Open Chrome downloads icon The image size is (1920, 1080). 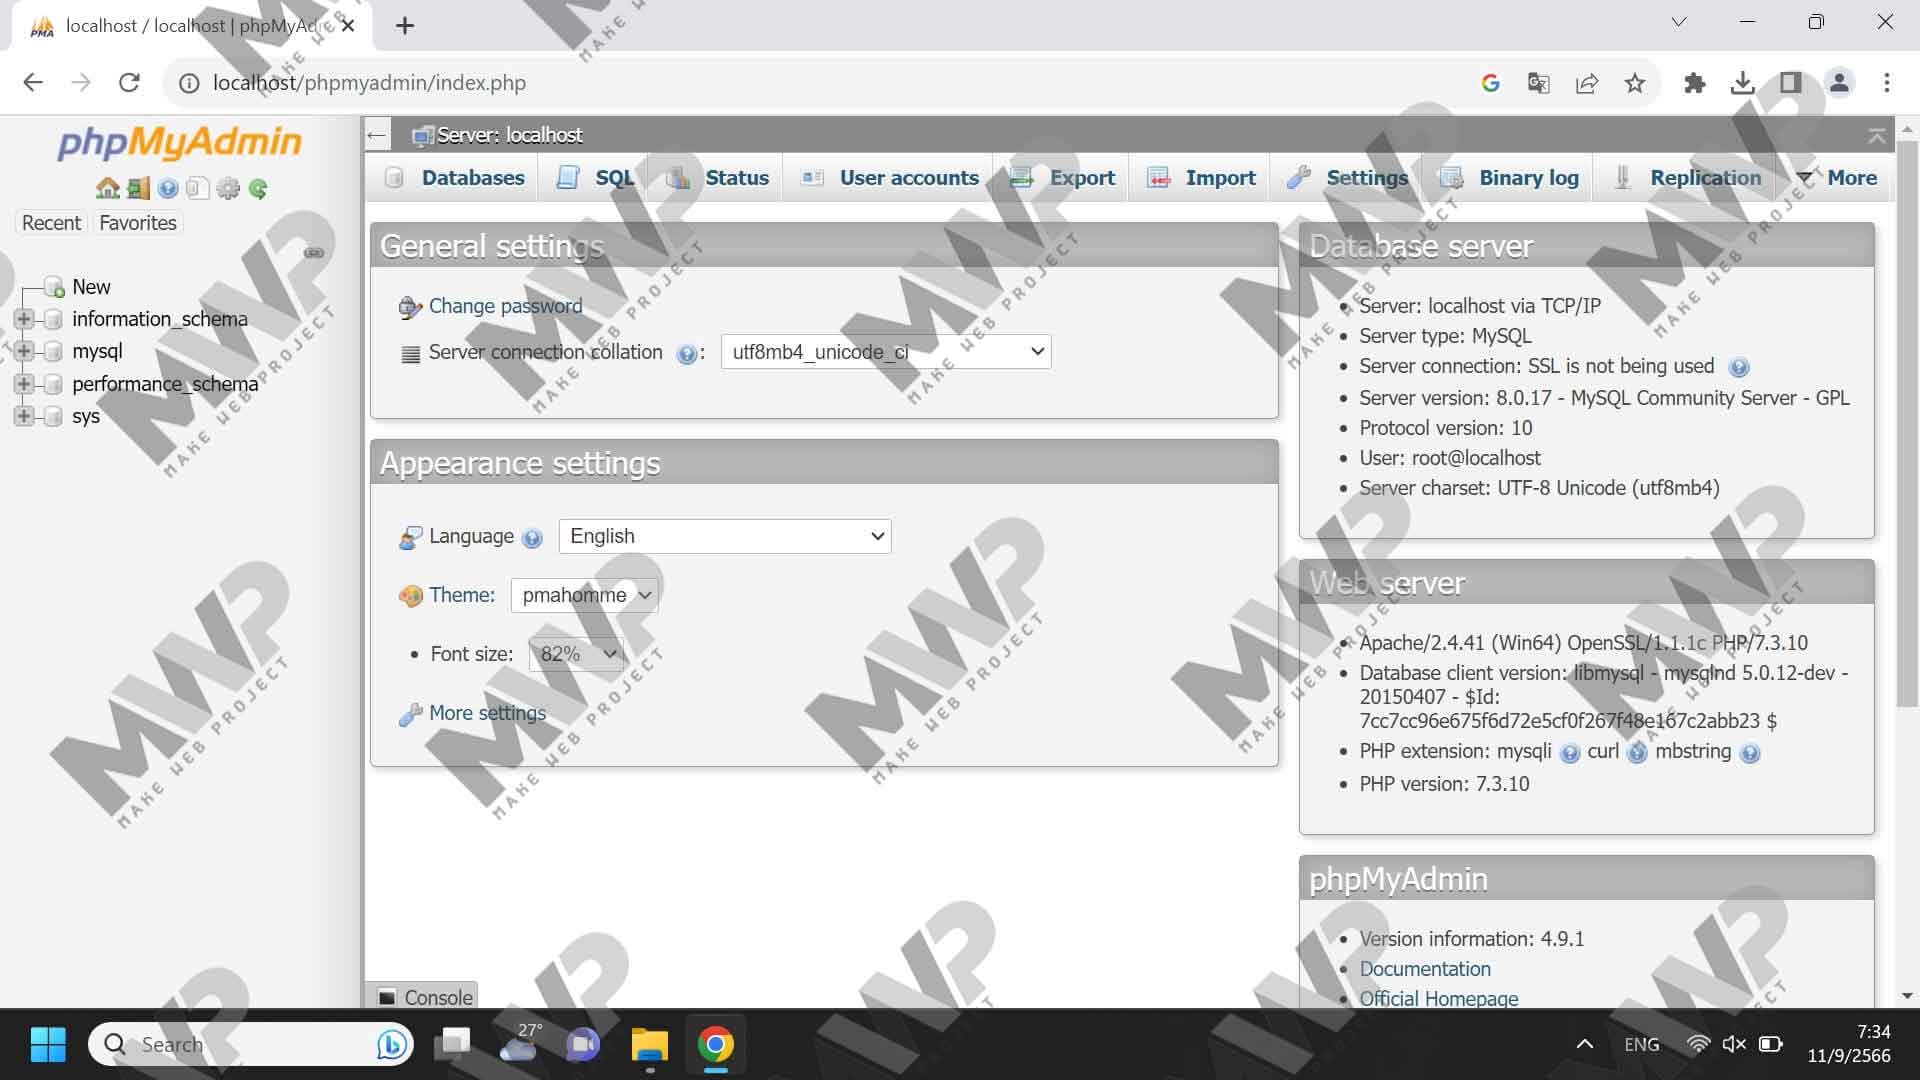pos(1742,83)
